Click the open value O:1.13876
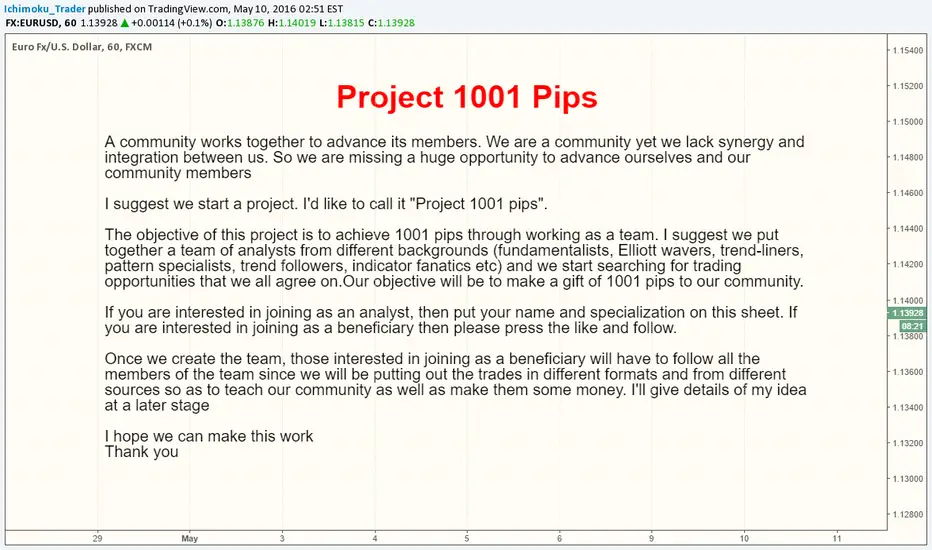The image size is (932, 550). click(x=240, y=23)
